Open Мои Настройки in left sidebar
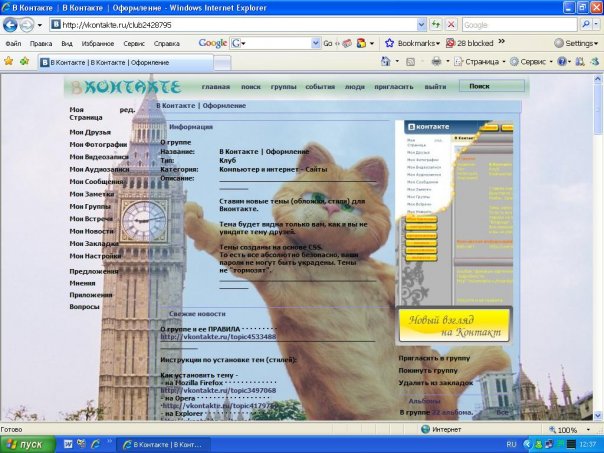The height and width of the screenshot is (453, 604). (x=95, y=256)
